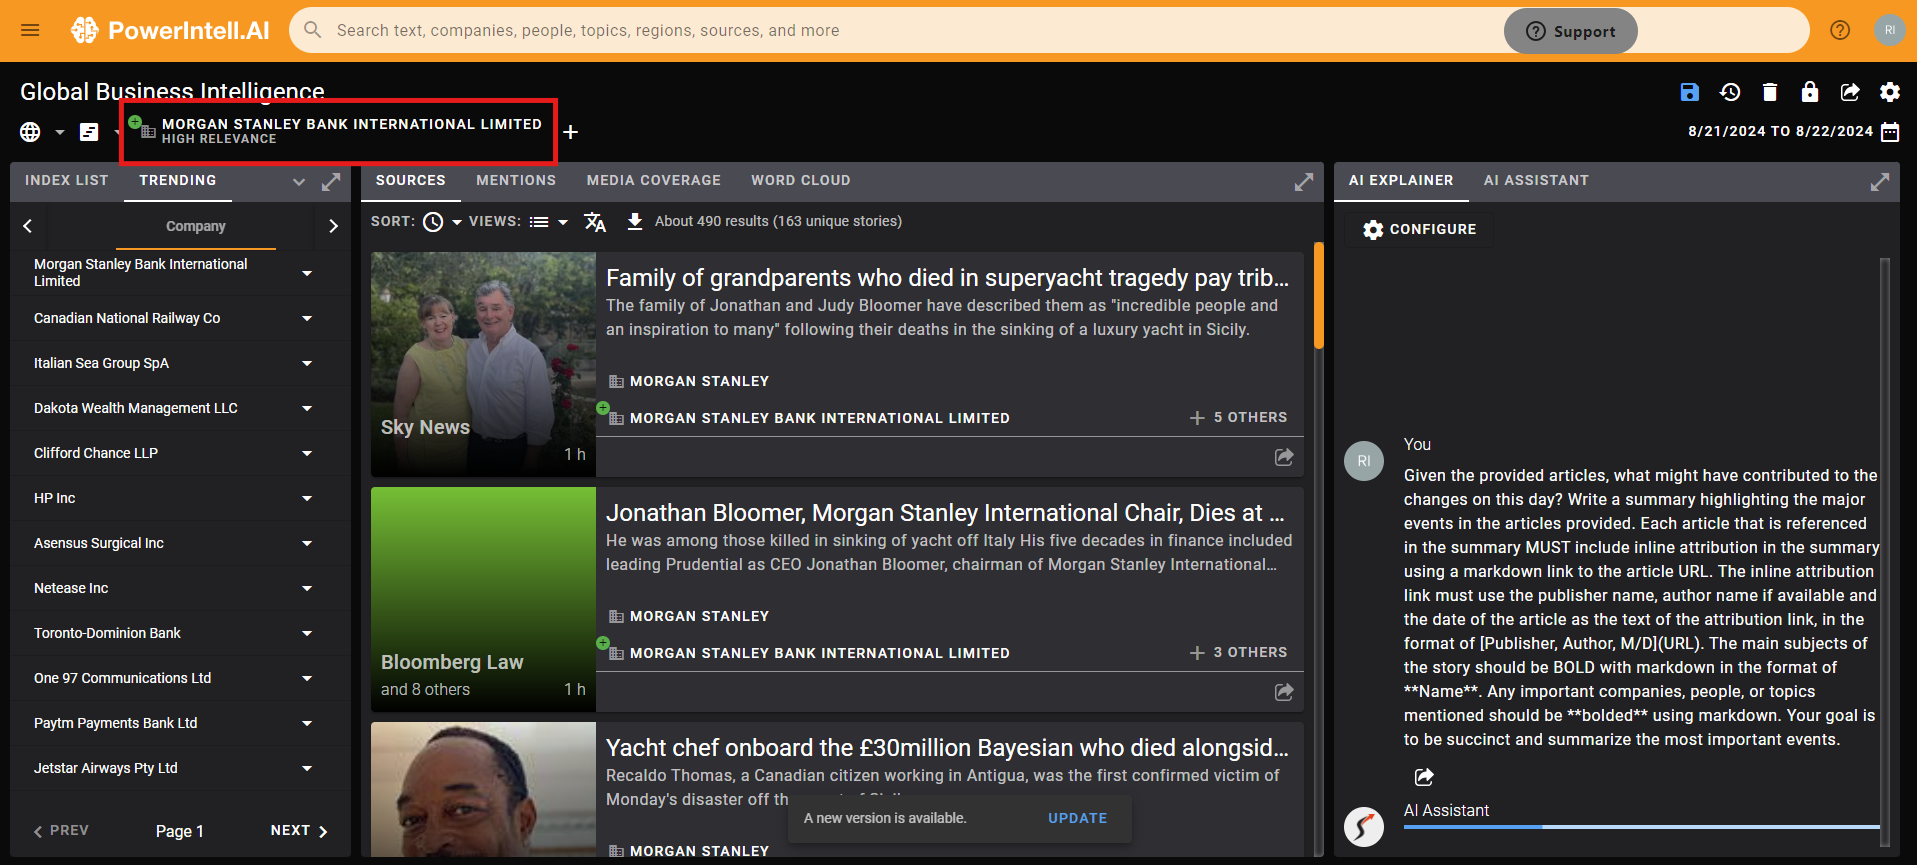Open the date range calendar icon
The width and height of the screenshot is (1917, 865).
(1890, 132)
